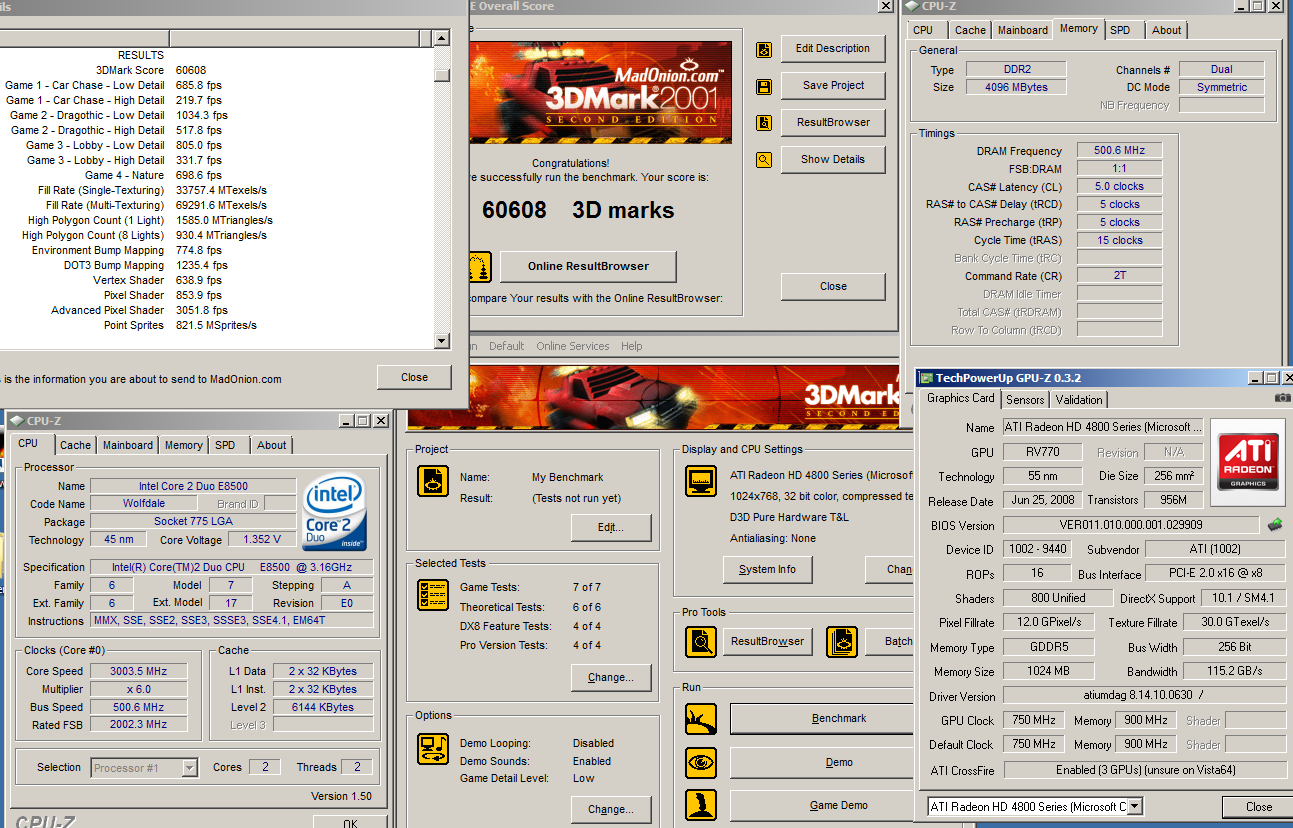1293x828 pixels.
Task: Click the Game Demo joystick icon
Action: coord(701,806)
